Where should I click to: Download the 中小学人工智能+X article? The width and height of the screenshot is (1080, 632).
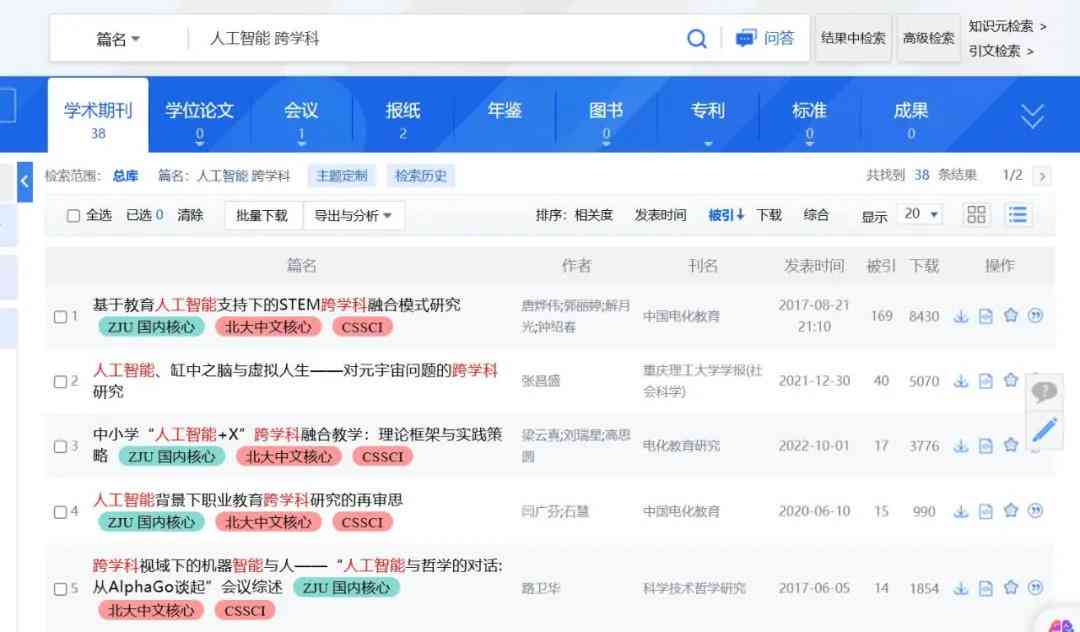tap(961, 446)
